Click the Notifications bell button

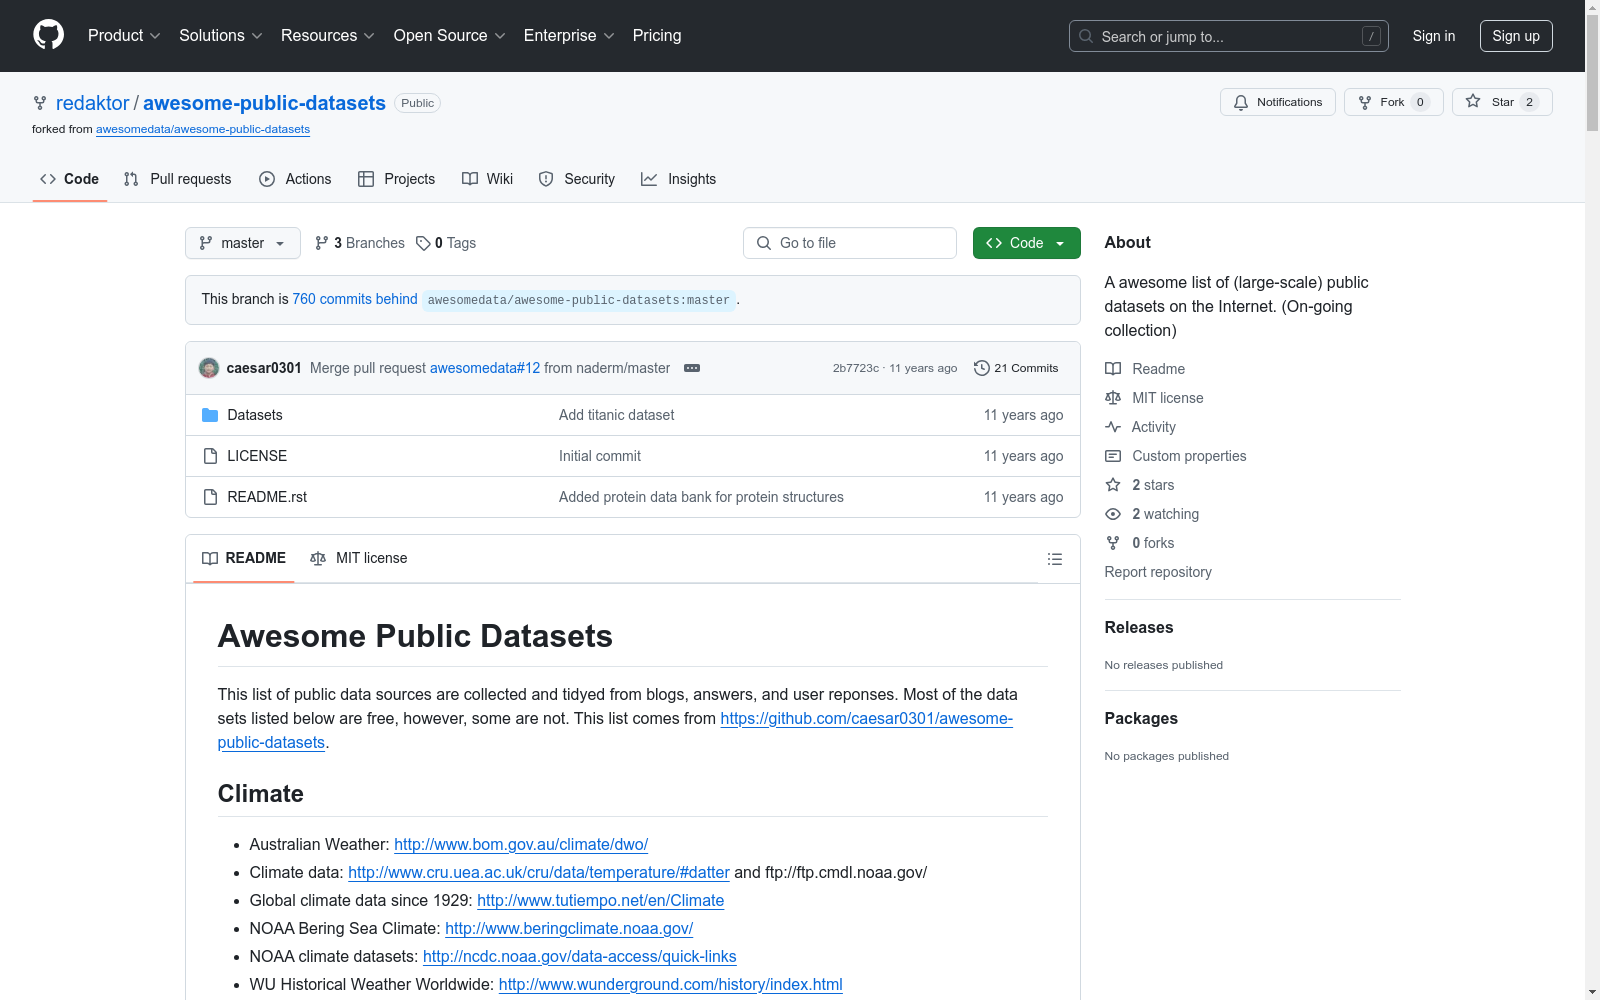[1277, 102]
